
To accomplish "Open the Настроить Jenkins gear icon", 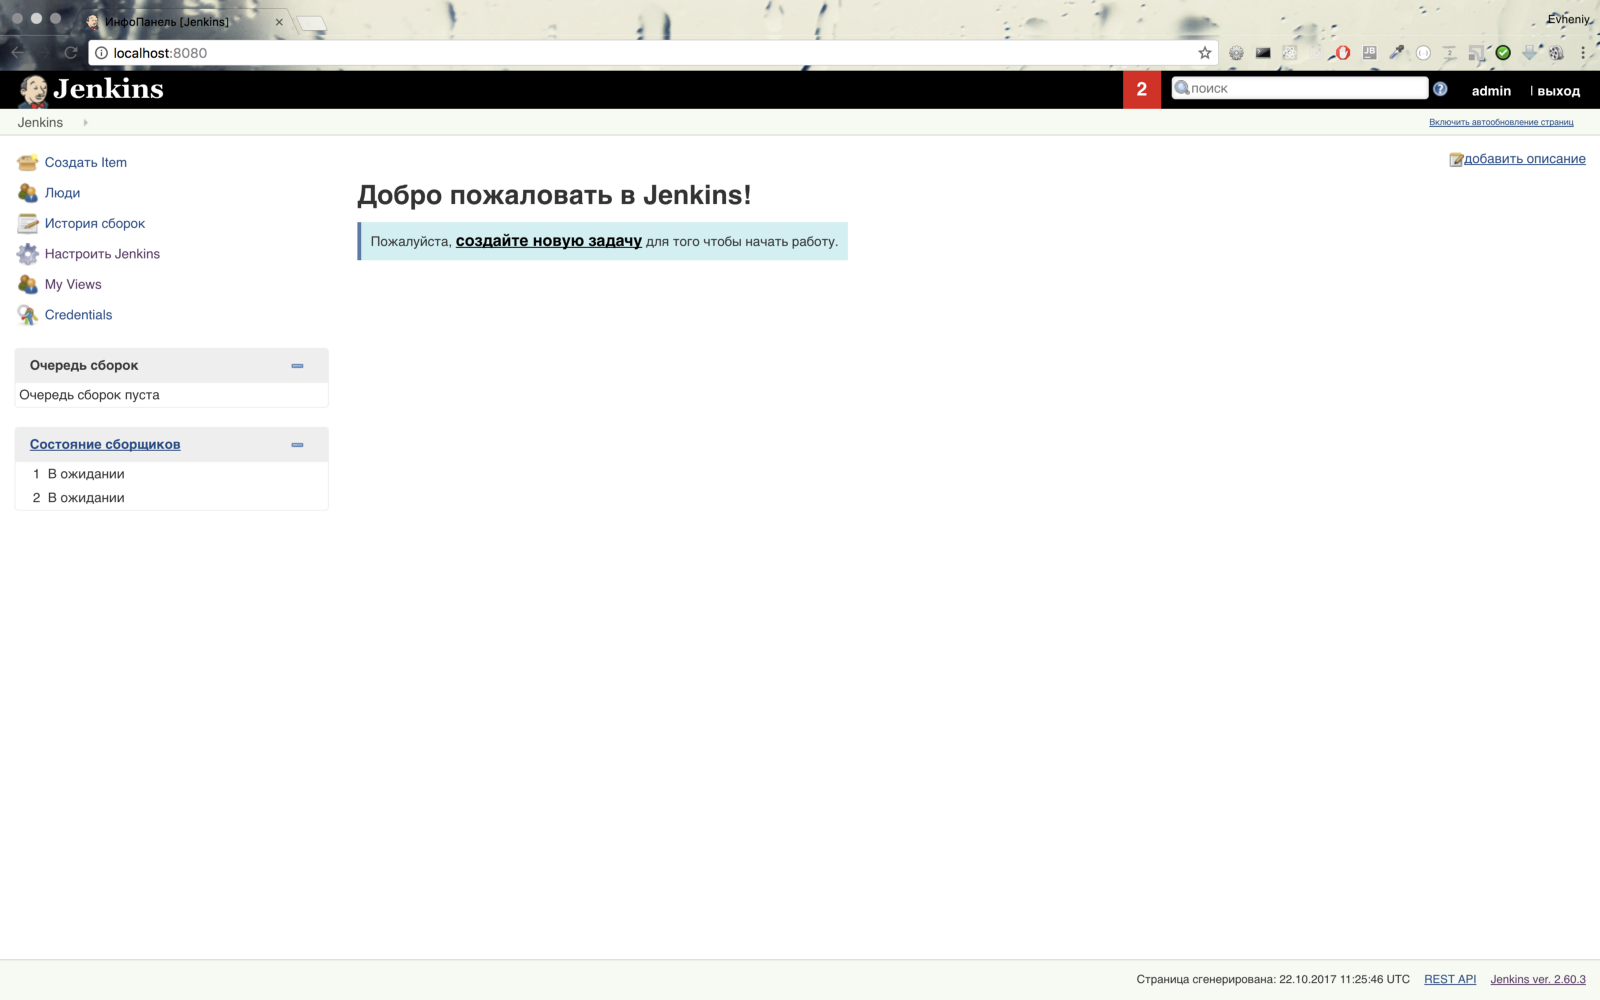I will (28, 254).
